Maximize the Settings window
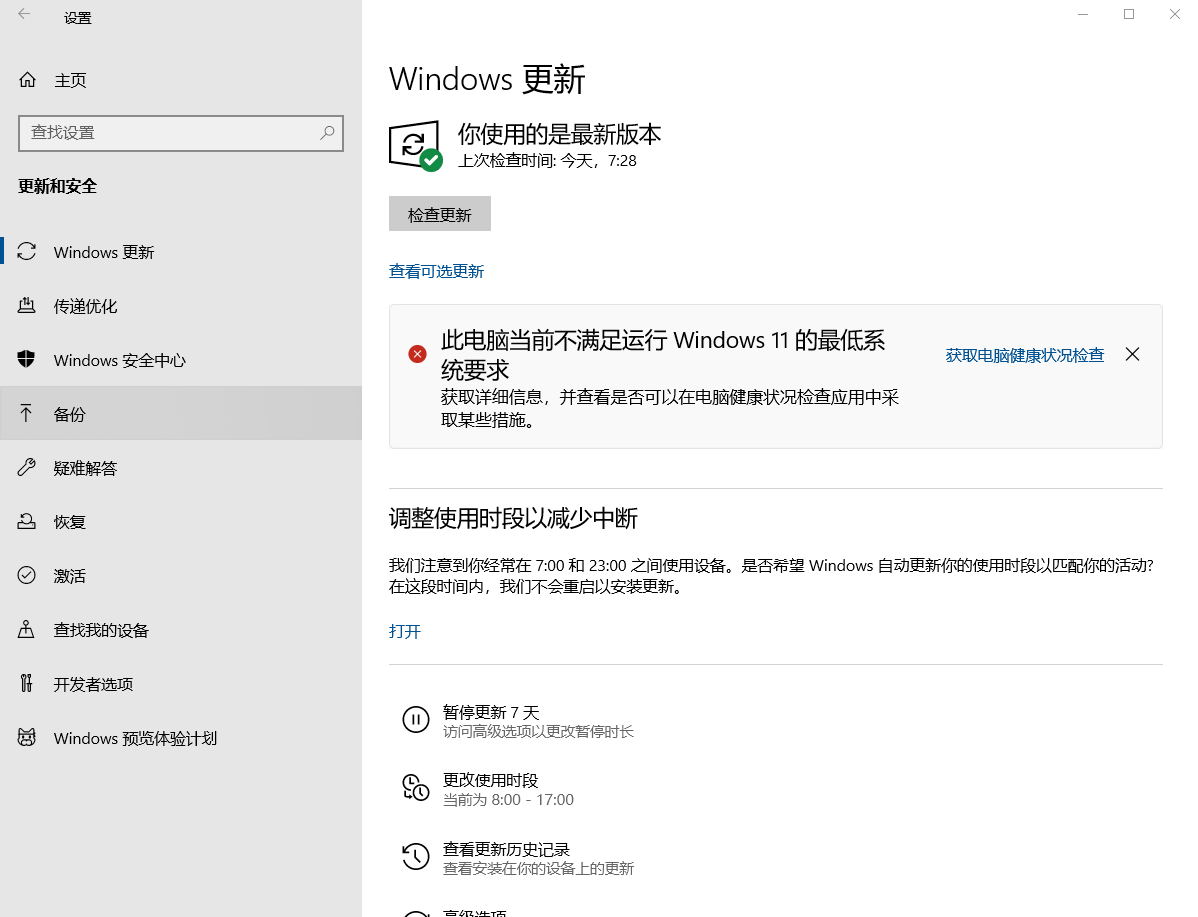This screenshot has width=1198, height=917. (x=1128, y=14)
